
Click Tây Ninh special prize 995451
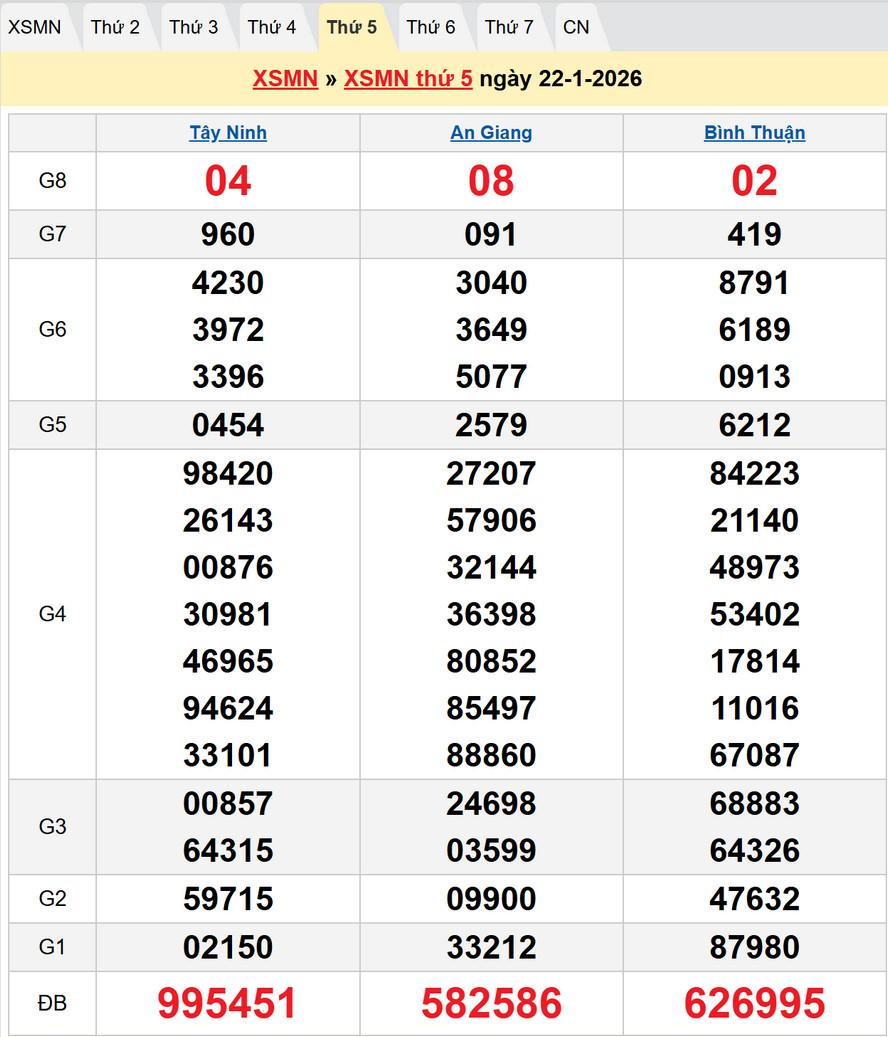228,1003
